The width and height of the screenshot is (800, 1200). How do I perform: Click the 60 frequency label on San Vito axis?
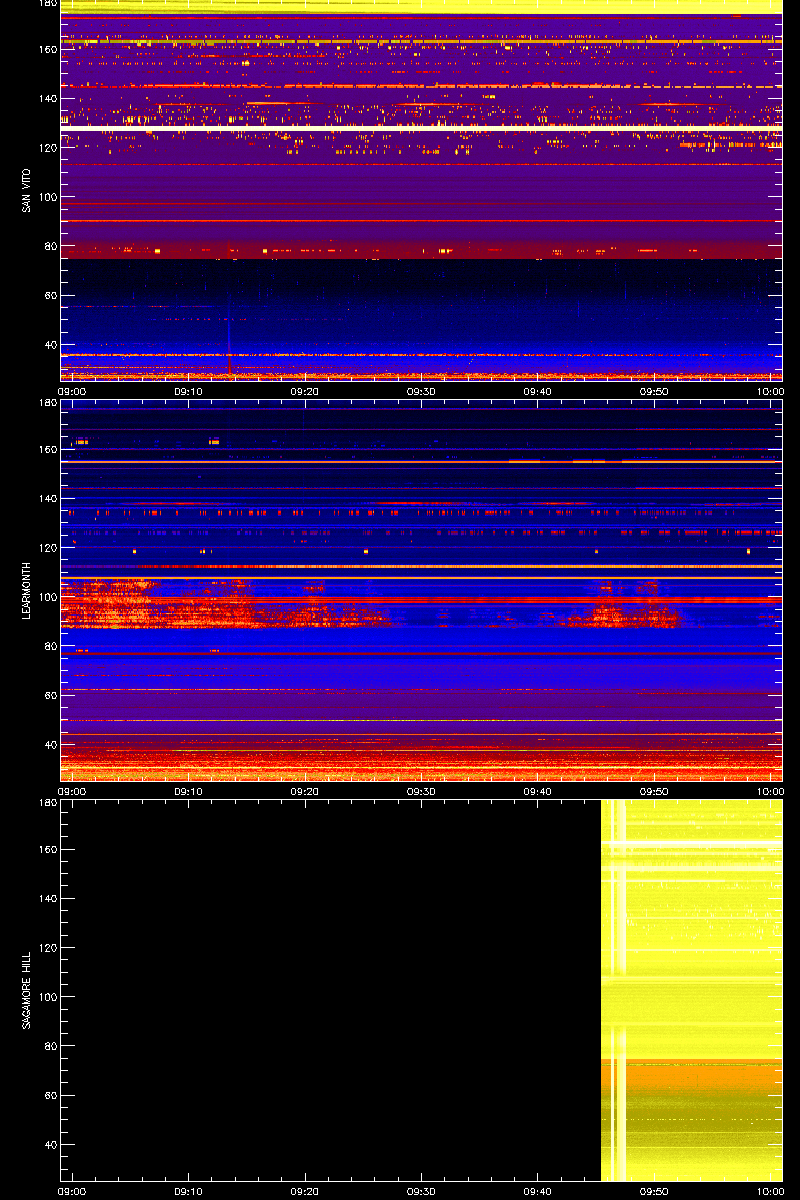(x=50, y=296)
